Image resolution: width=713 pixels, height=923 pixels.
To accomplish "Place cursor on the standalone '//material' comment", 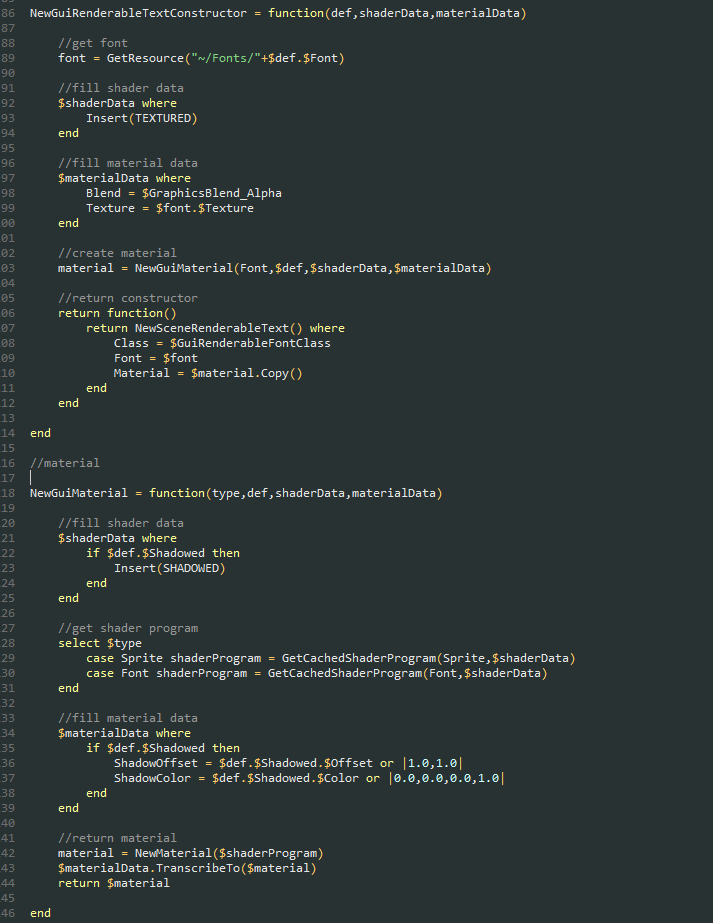I will click(65, 463).
